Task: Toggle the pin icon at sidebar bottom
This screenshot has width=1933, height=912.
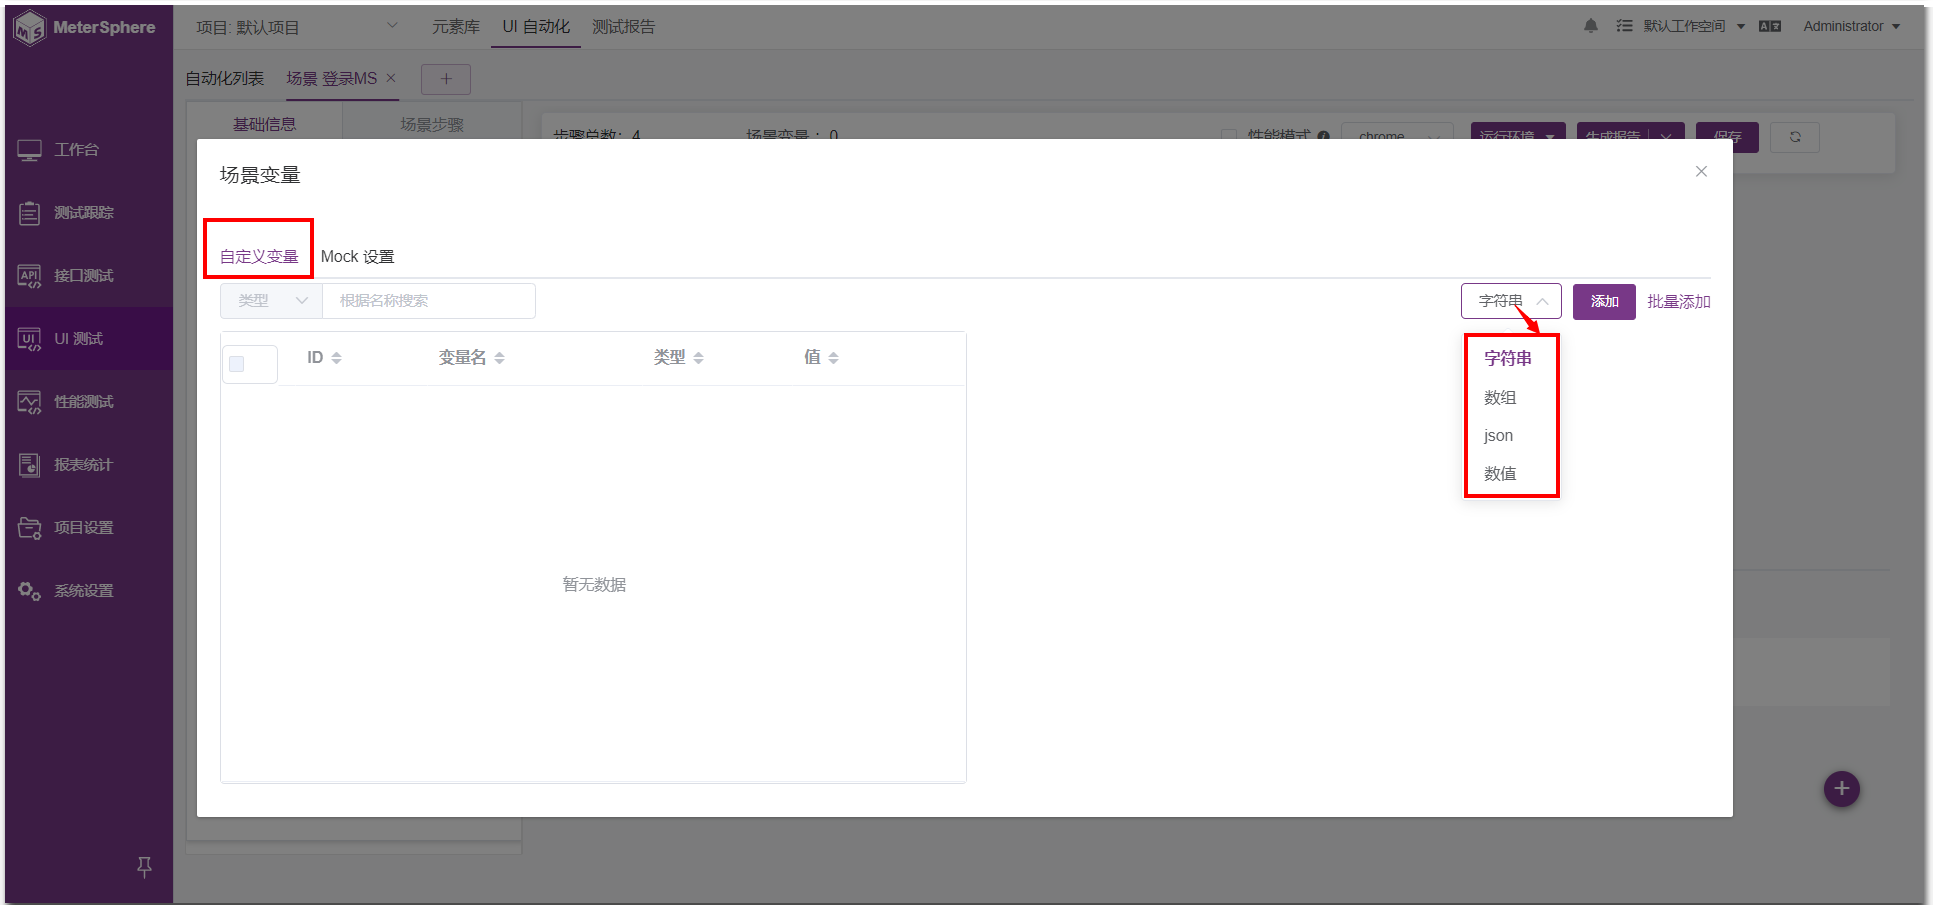Action: pos(144,867)
